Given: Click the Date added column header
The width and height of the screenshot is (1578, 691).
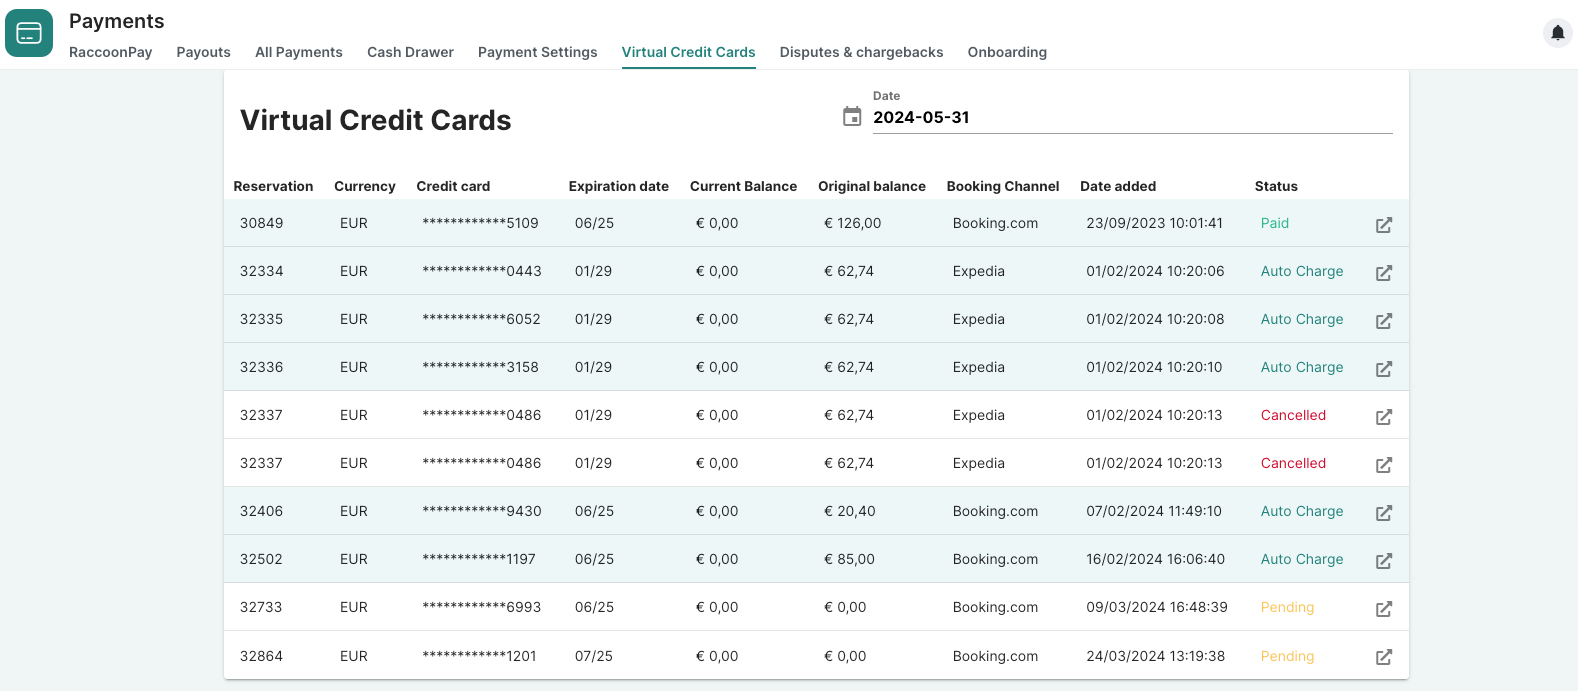Looking at the screenshot, I should coord(1118,186).
